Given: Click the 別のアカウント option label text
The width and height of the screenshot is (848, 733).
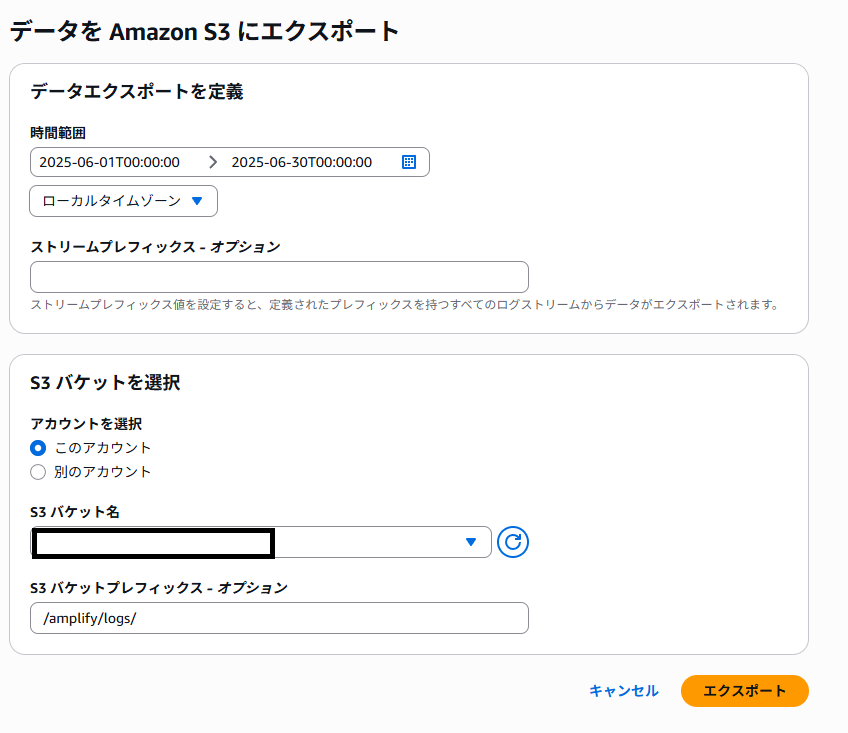Looking at the screenshot, I should [103, 472].
